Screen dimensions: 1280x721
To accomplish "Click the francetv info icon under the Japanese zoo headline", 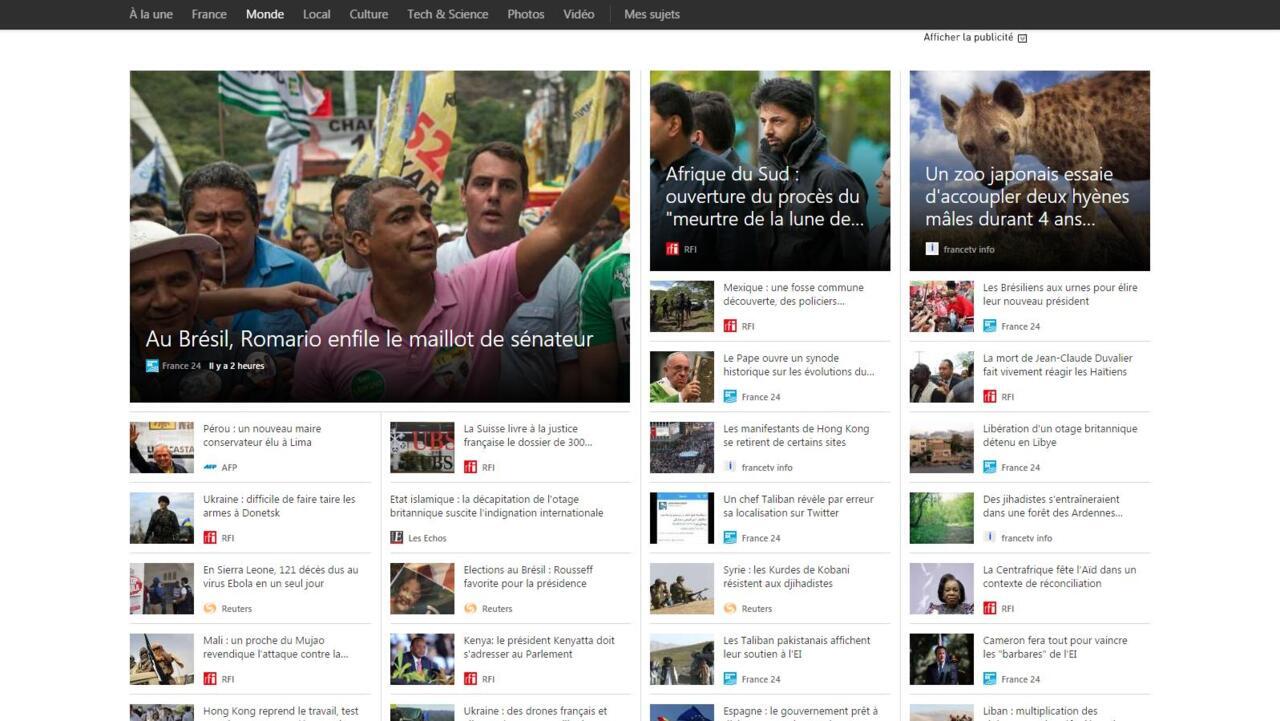I will pos(933,249).
